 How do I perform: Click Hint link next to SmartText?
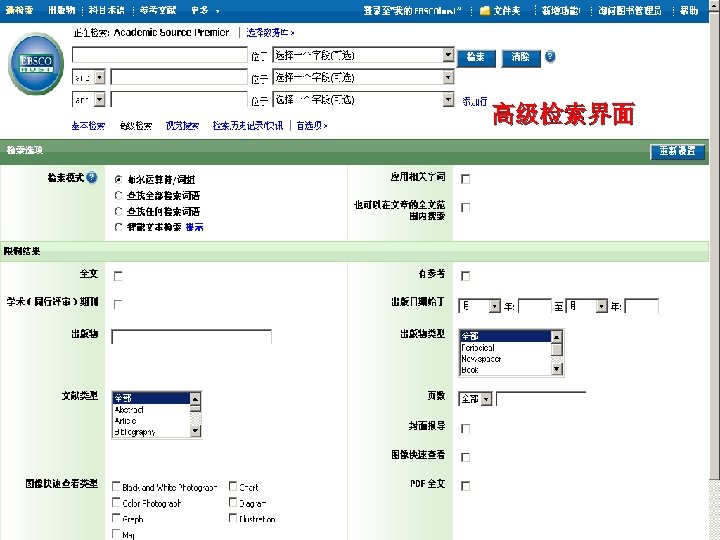click(195, 227)
